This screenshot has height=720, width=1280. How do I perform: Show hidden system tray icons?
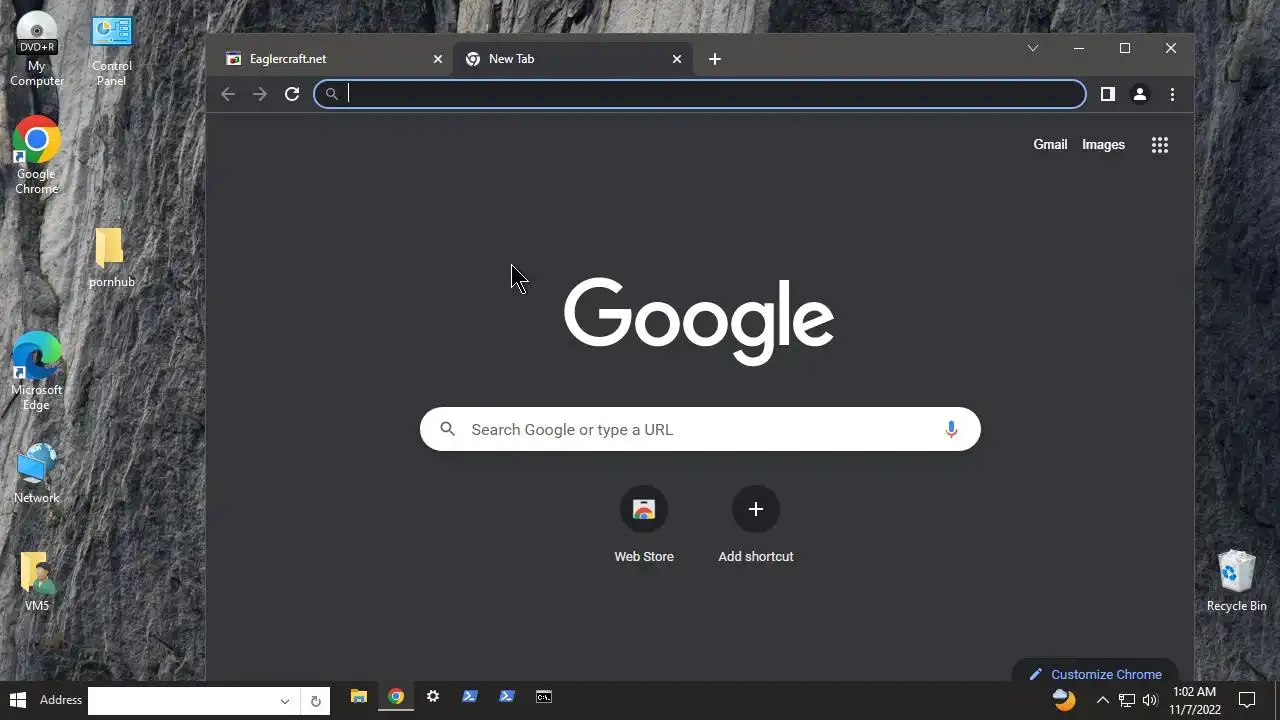[1103, 700]
